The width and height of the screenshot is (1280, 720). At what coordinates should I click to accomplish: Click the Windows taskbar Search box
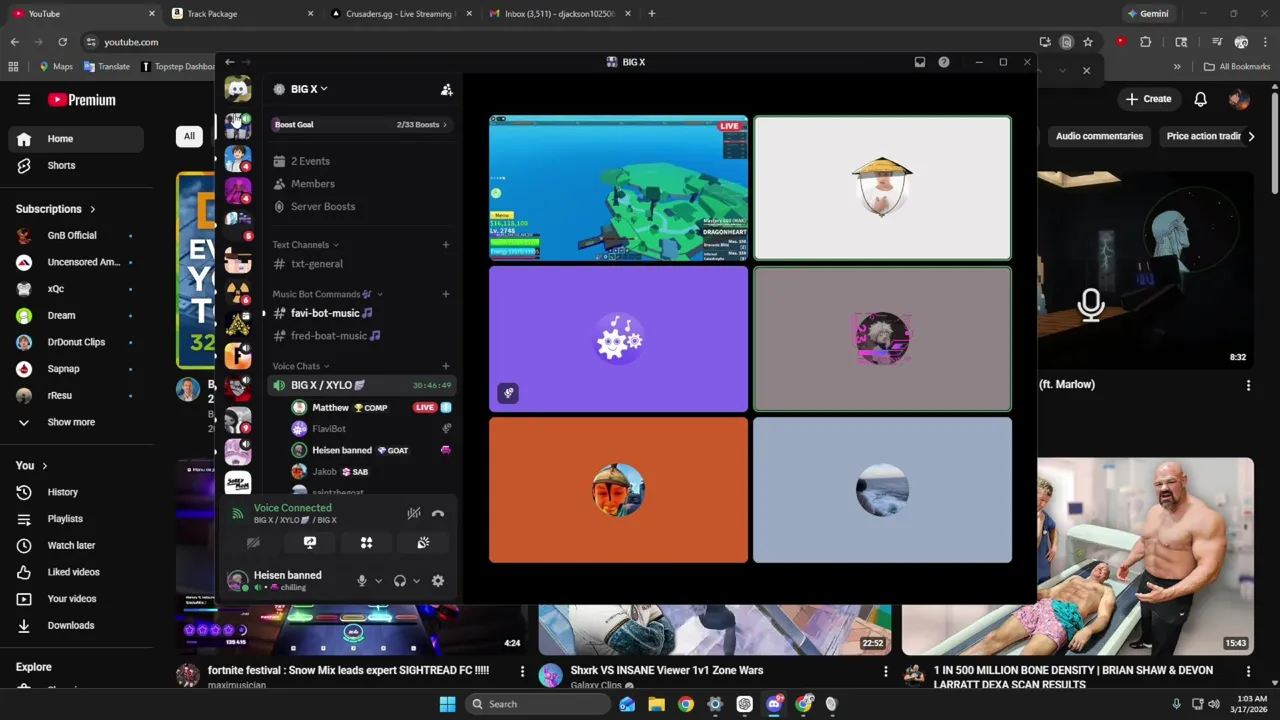click(538, 704)
